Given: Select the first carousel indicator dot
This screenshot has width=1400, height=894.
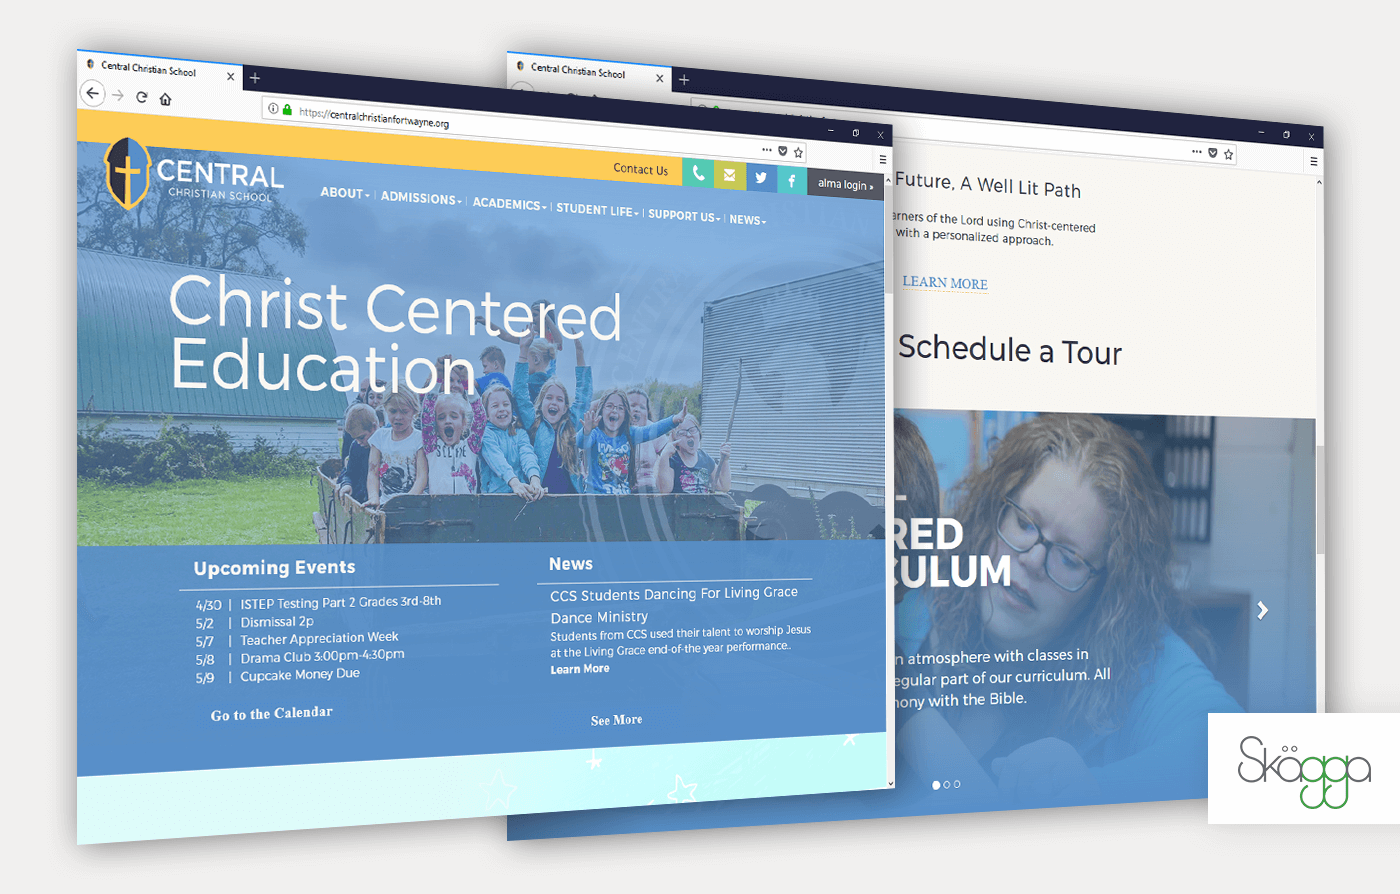Looking at the screenshot, I should tap(936, 785).
